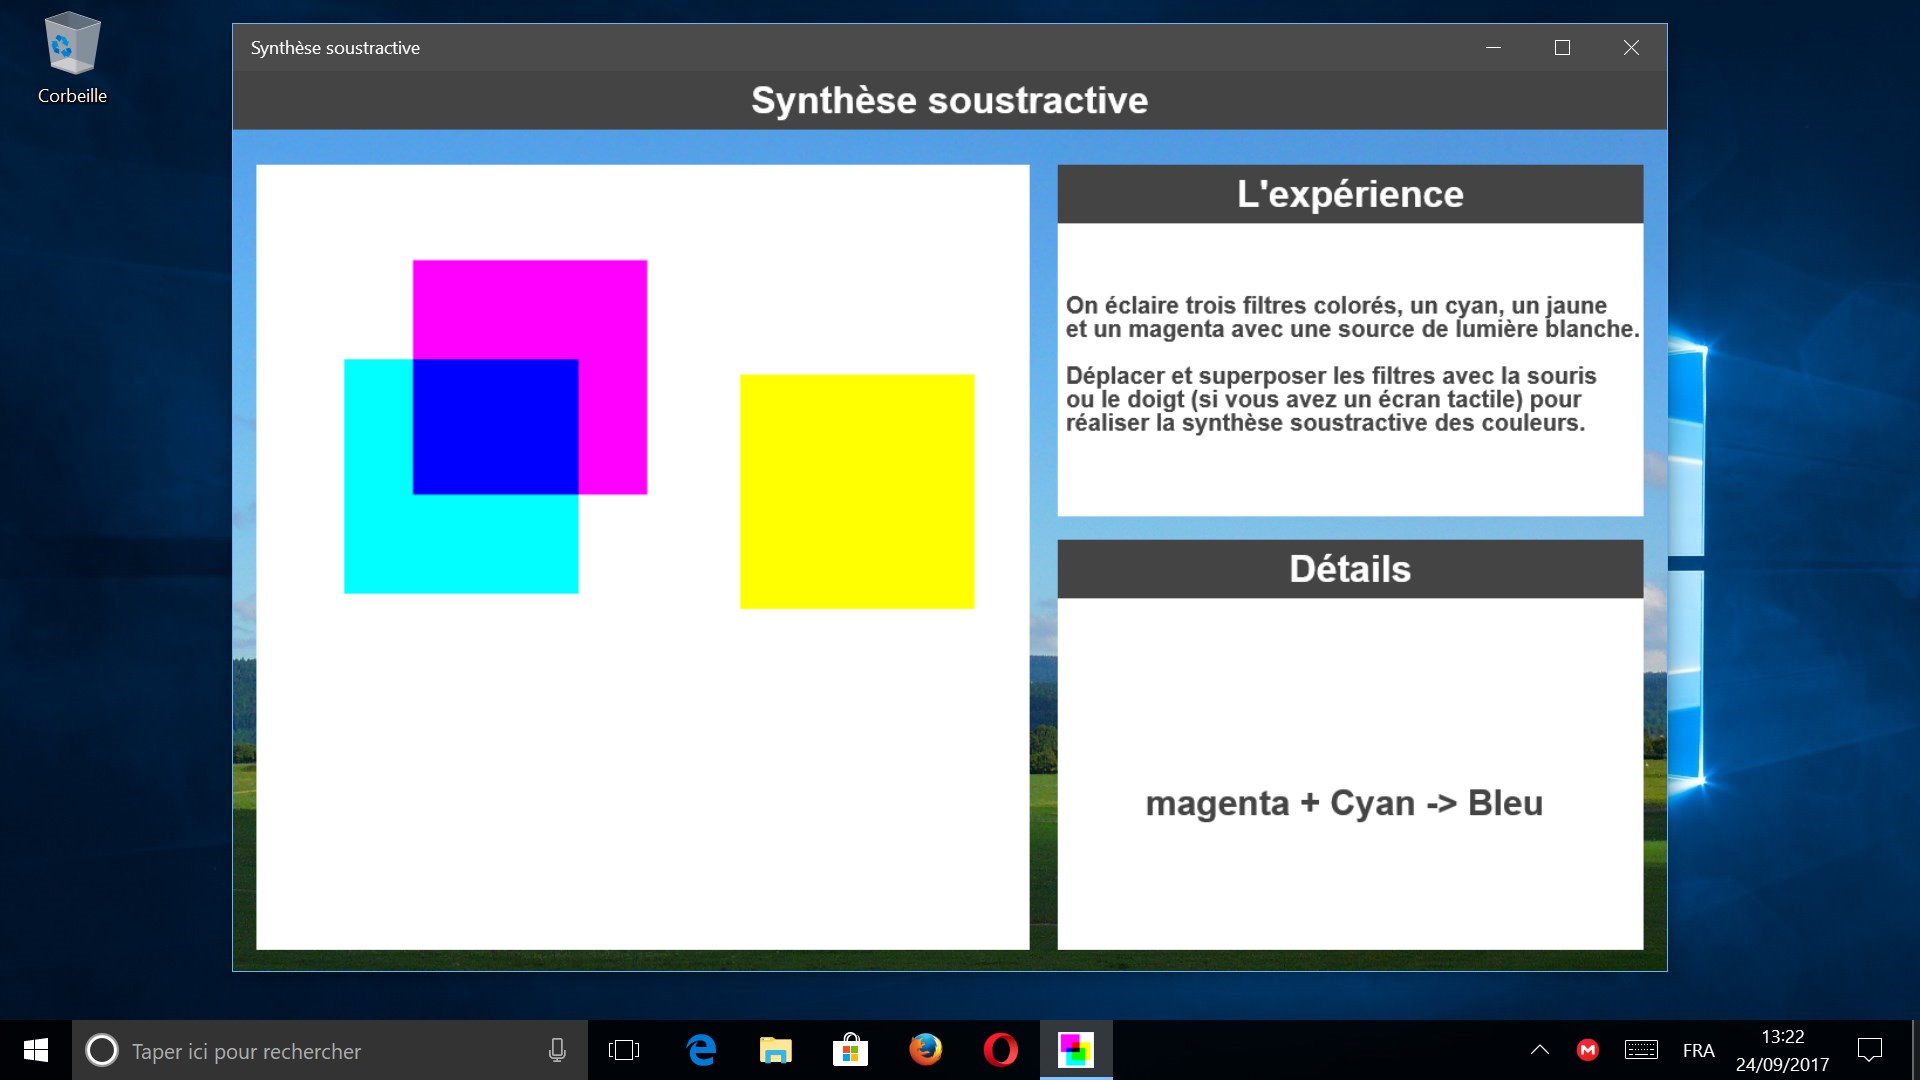Open Microsoft Store from the taskbar
Image resolution: width=1920 pixels, height=1080 pixels.
(850, 1050)
